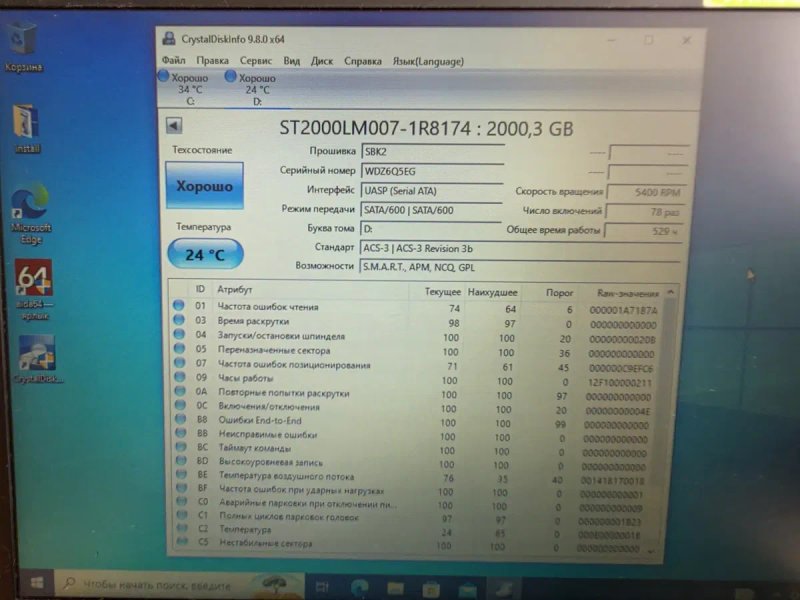Screen dimensions: 800x600
Task: Open the CrystalDisk desktop shortcut
Action: click(x=37, y=359)
